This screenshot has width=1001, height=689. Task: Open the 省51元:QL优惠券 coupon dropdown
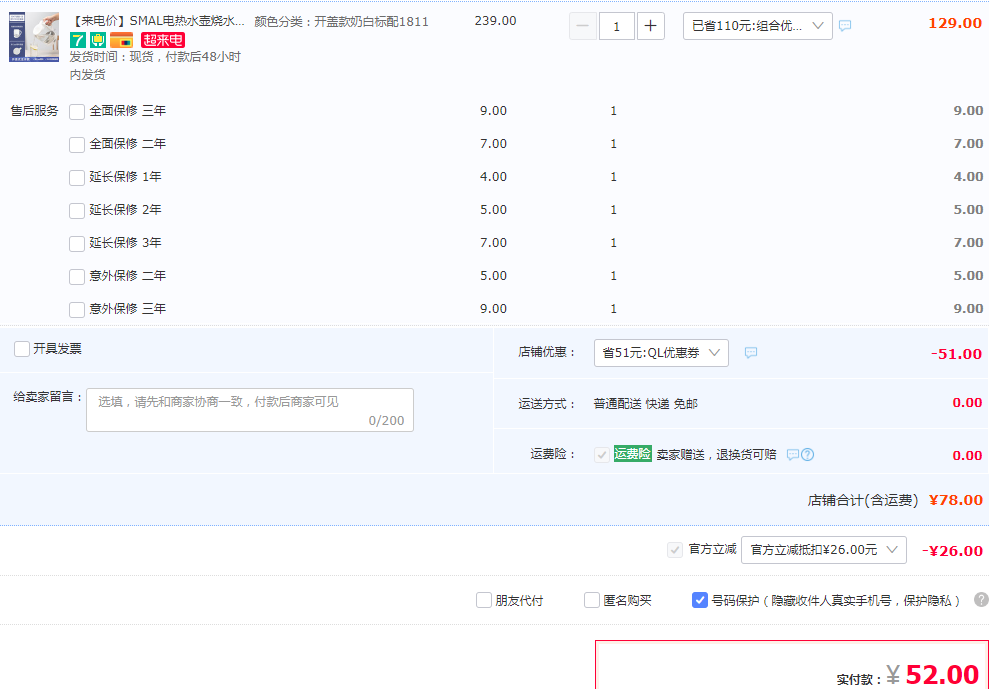pos(661,353)
